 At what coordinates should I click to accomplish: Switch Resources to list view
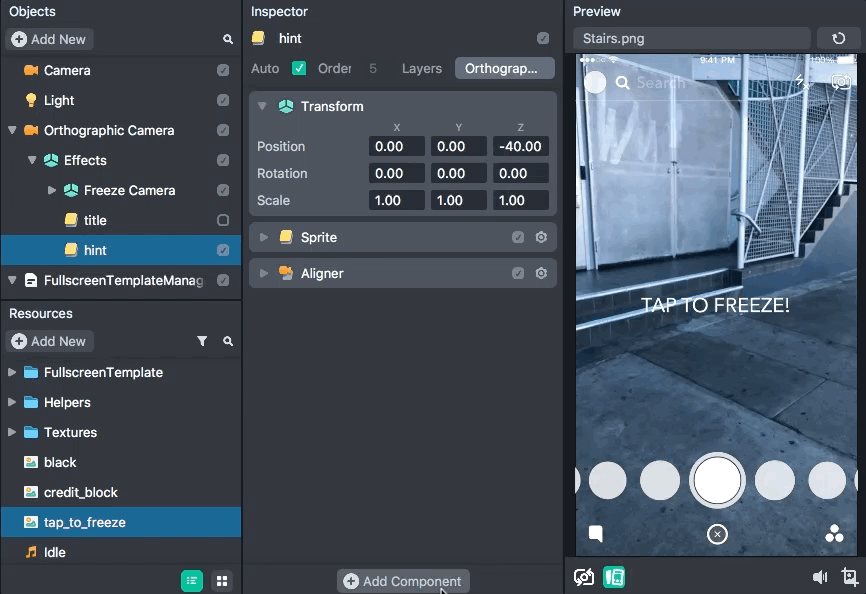191,581
